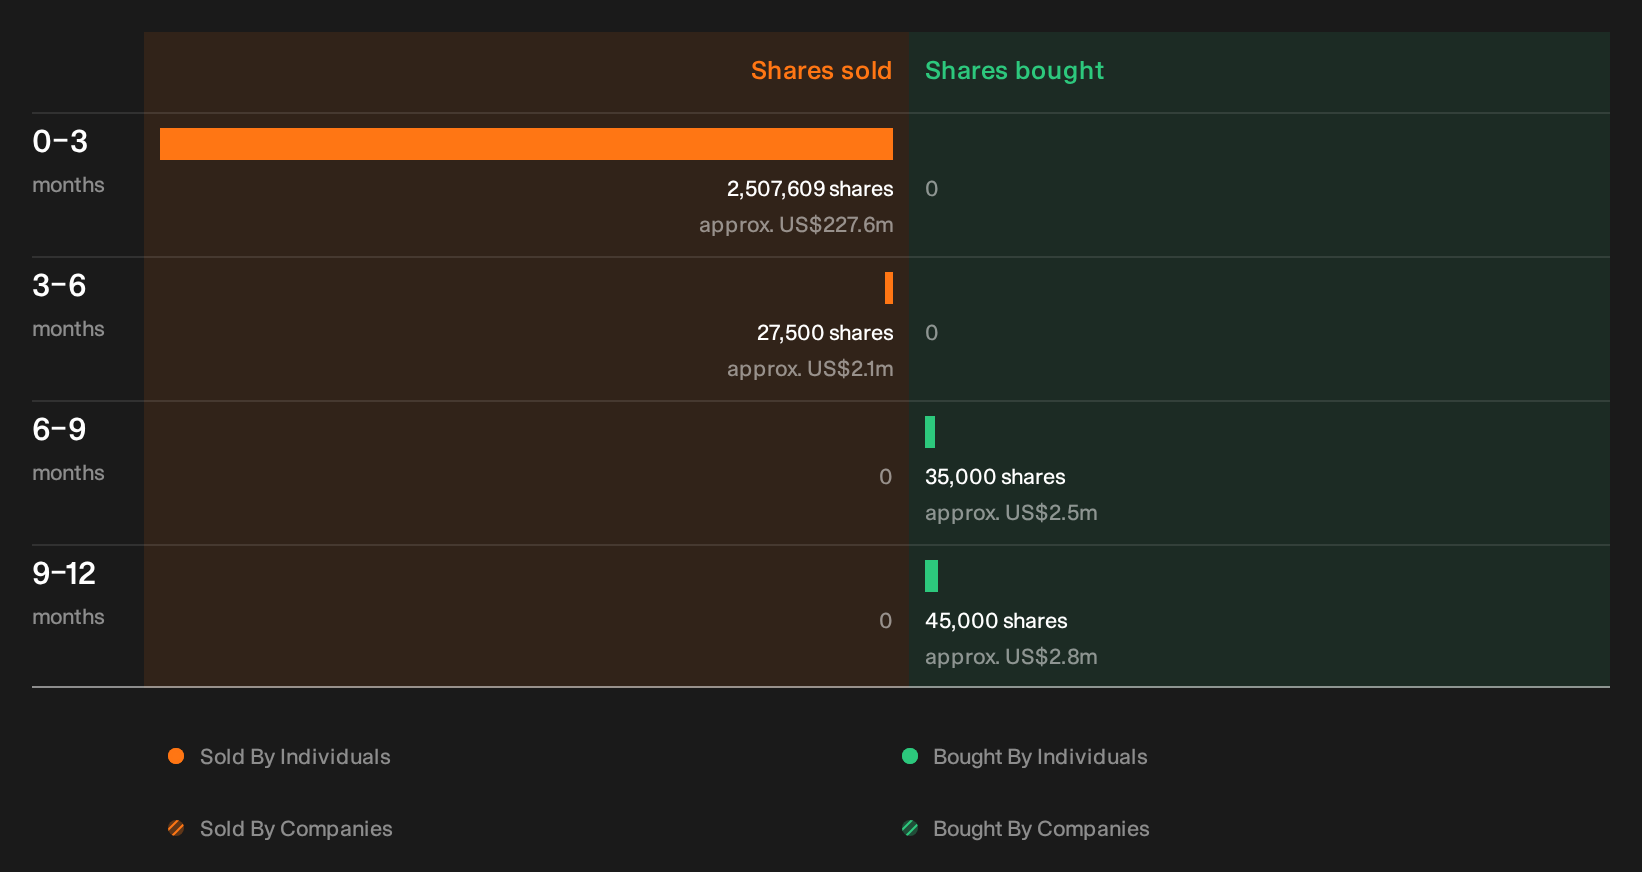Click the striped Sold By Companies legend icon
1642x872 pixels.
176,828
